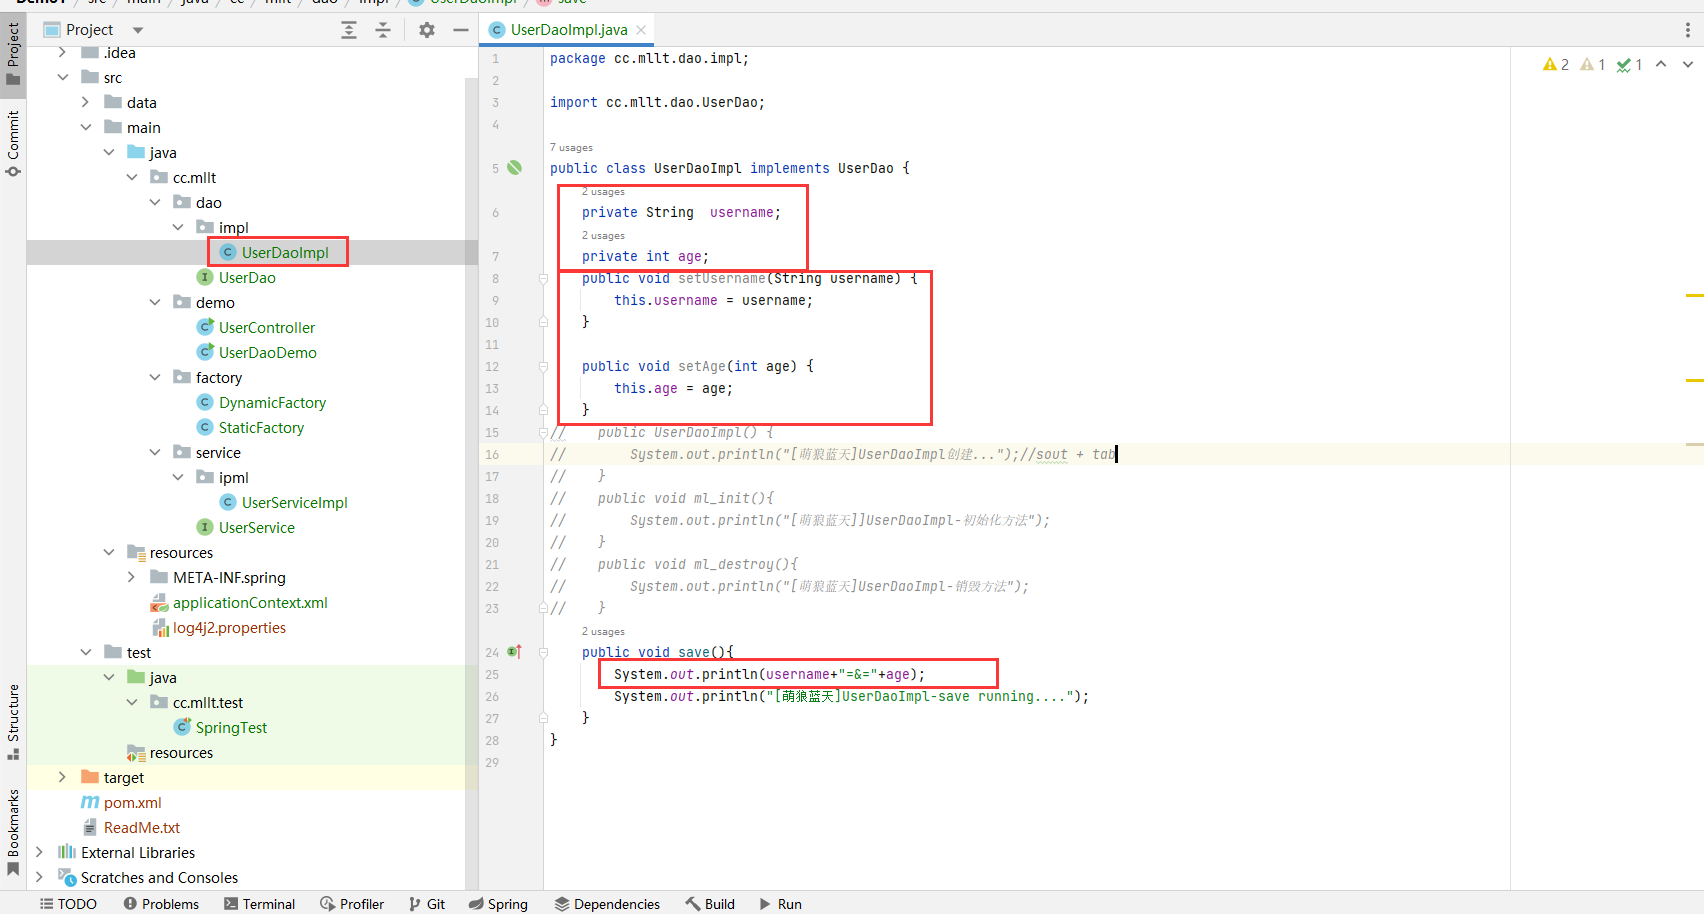Open the Commit tool window tab

[x=13, y=143]
